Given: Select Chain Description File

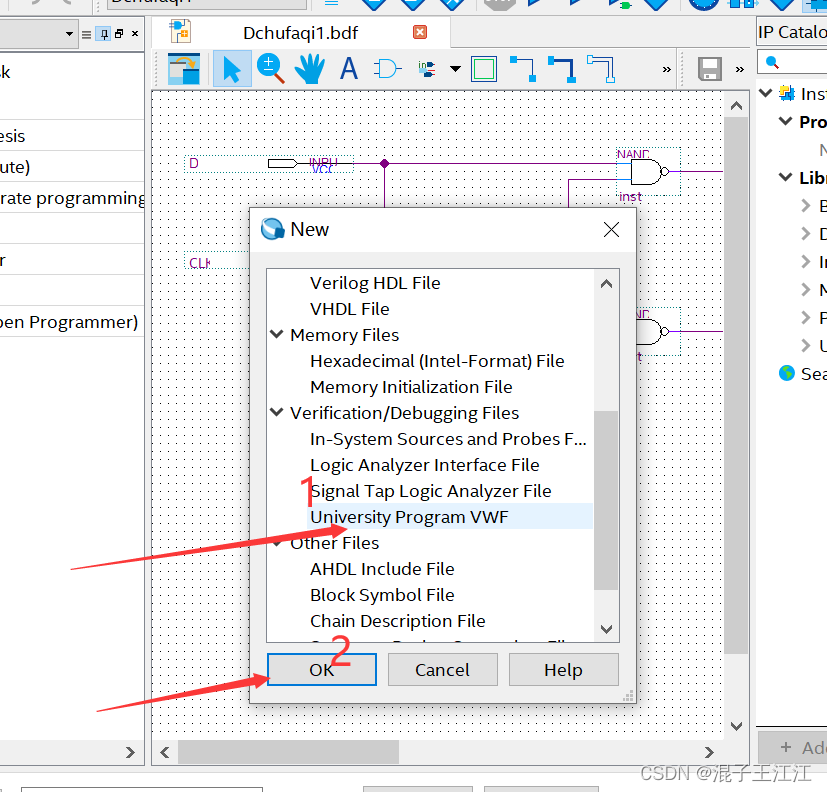Looking at the screenshot, I should [x=398, y=621].
